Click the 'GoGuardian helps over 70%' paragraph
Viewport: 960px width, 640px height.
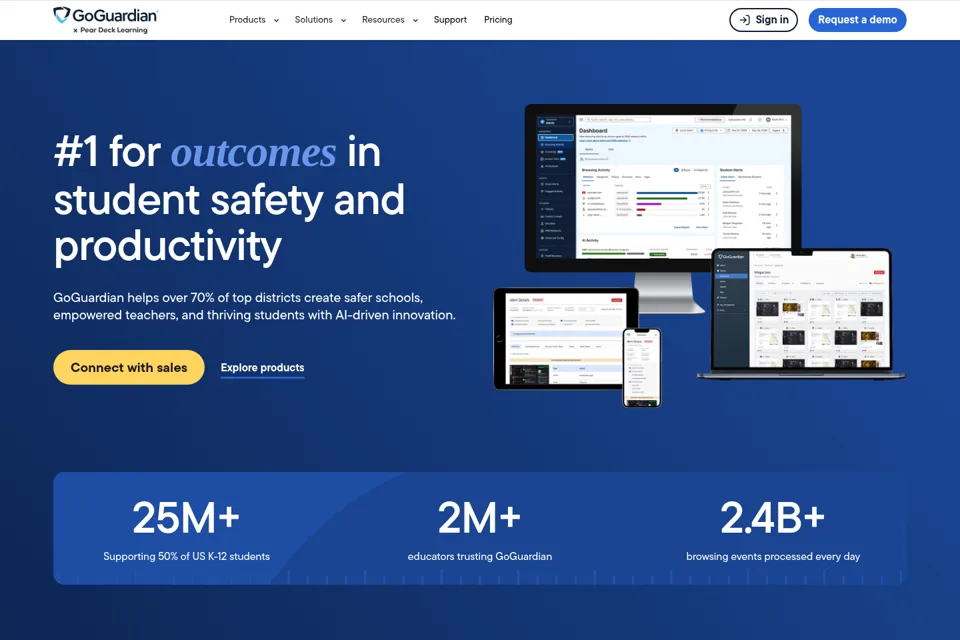point(254,306)
